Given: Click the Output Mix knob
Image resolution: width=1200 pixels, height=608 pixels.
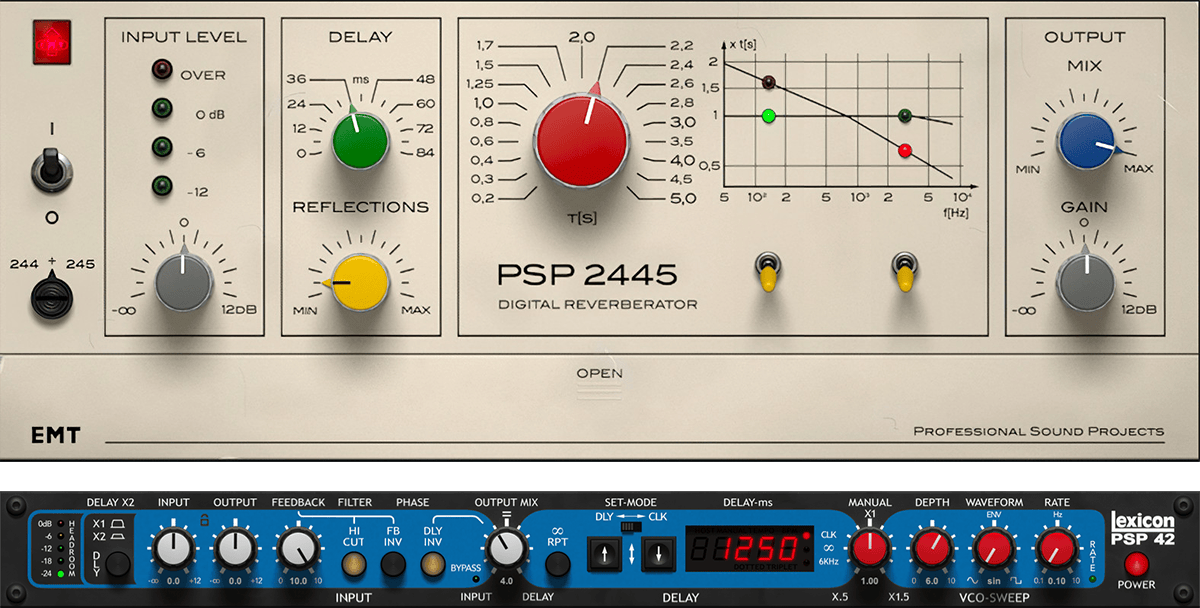Looking at the screenshot, I should coord(507,547).
